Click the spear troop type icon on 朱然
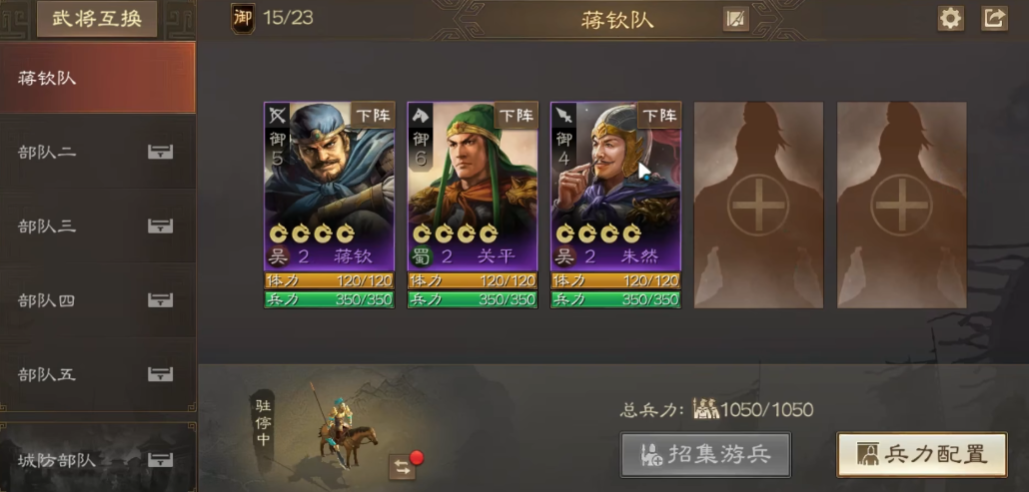The image size is (1029, 492). tap(562, 115)
